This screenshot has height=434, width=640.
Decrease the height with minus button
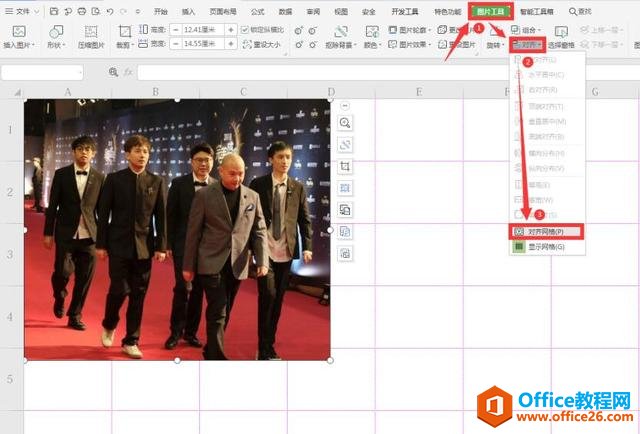[x=176, y=29]
